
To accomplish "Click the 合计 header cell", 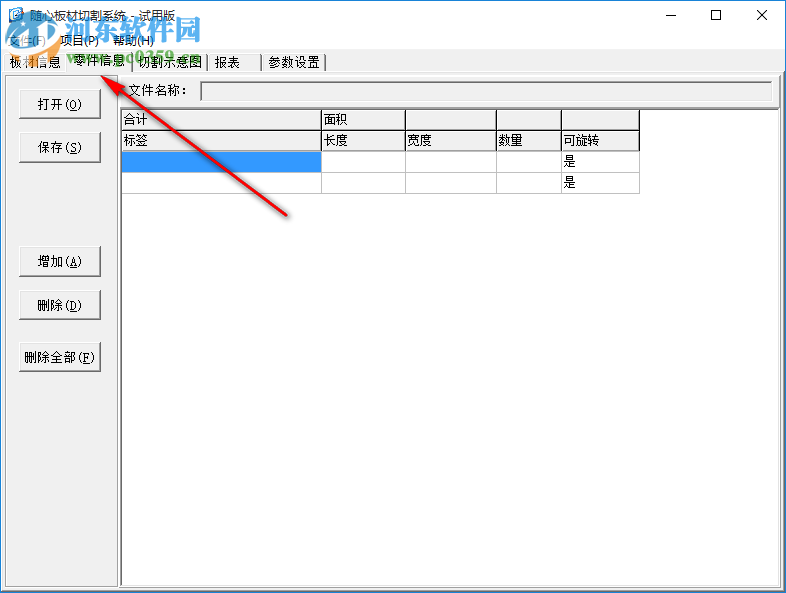I will pyautogui.click(x=221, y=120).
